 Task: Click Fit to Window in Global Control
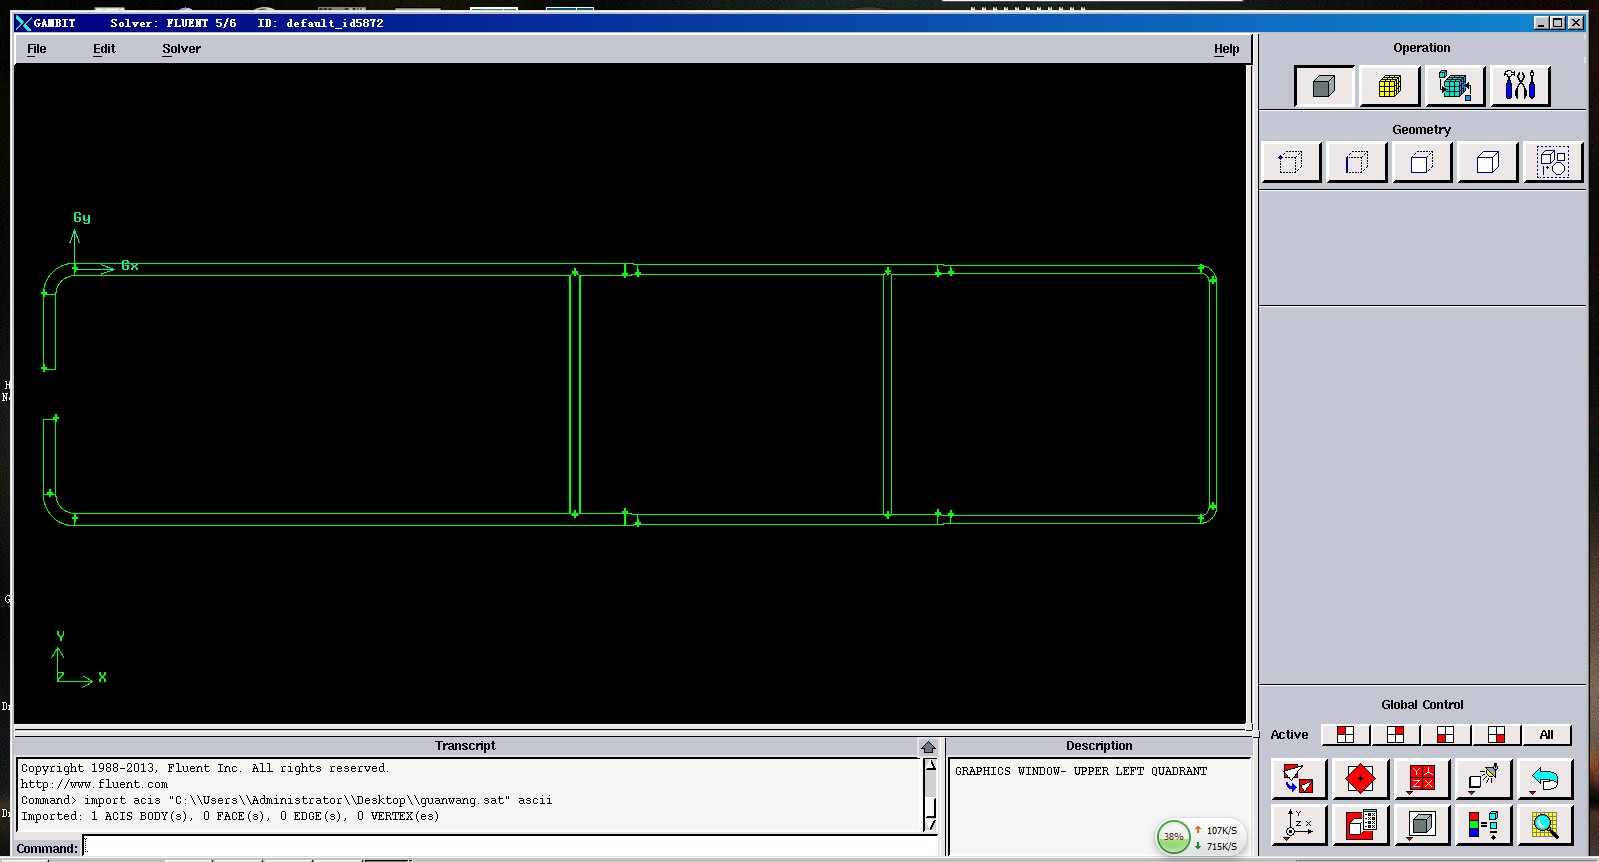point(1298,778)
